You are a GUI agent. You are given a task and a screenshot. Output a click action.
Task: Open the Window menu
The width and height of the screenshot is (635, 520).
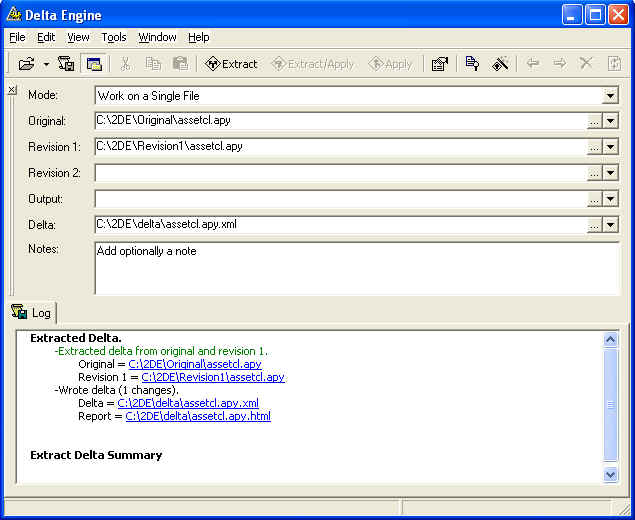click(157, 37)
